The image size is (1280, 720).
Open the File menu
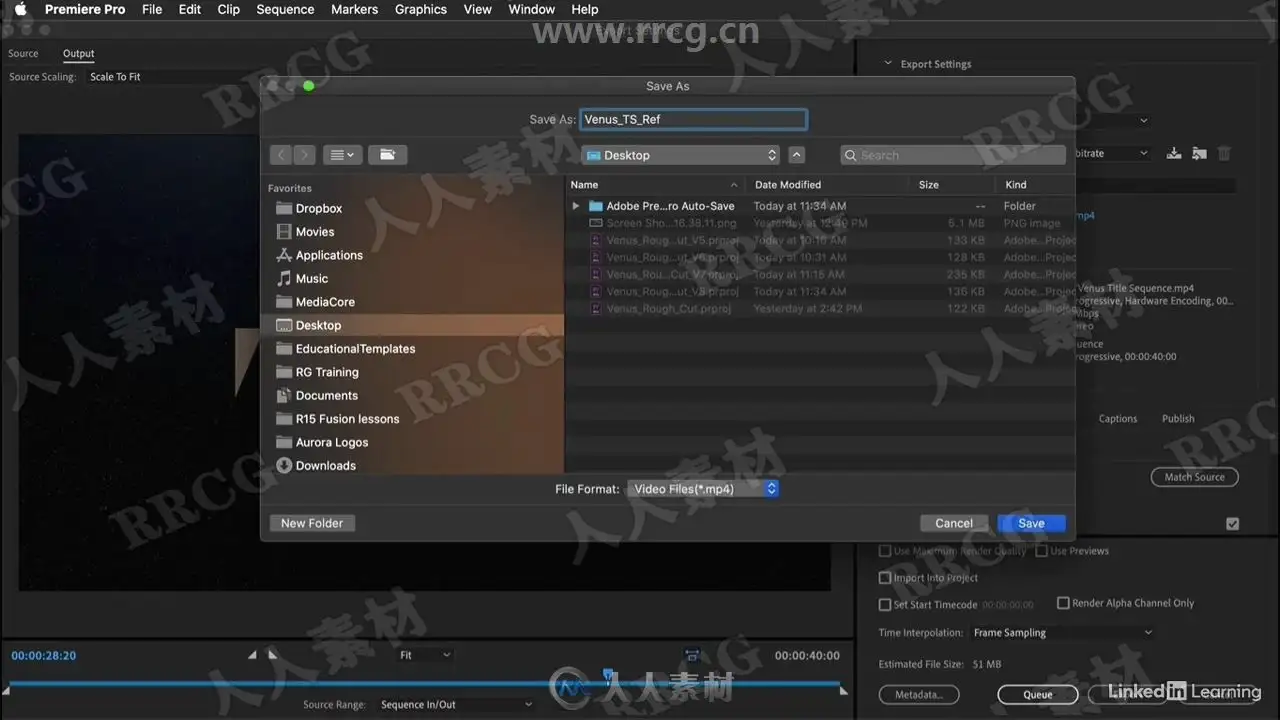tap(152, 9)
